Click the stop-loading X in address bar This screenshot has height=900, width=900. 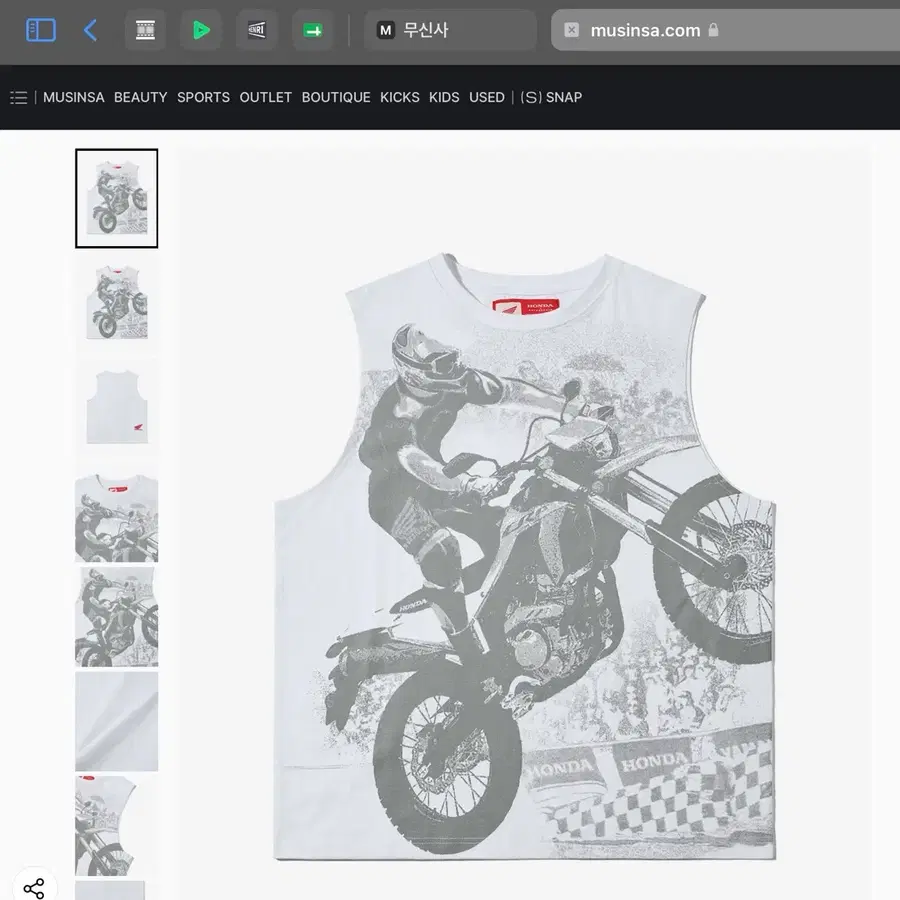pos(571,30)
